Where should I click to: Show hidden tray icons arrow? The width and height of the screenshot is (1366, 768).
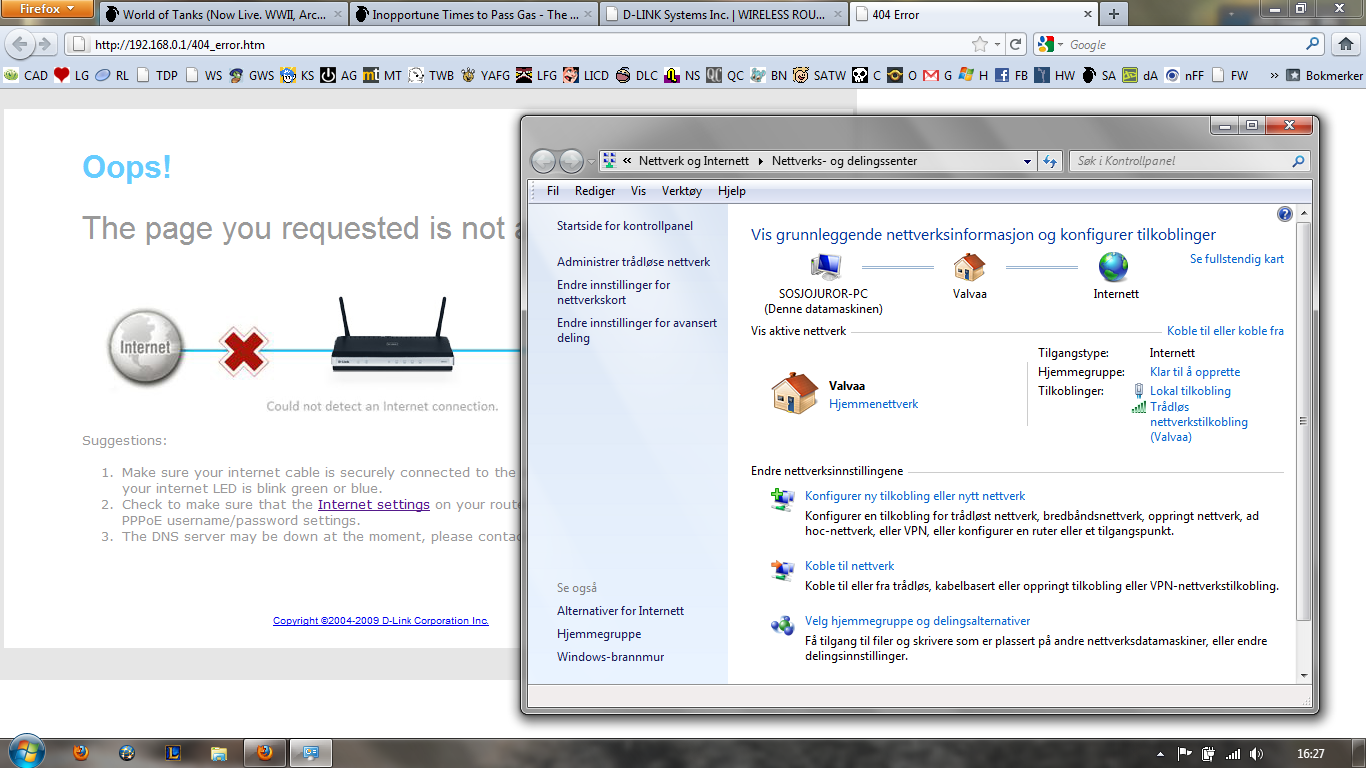pos(1160,753)
